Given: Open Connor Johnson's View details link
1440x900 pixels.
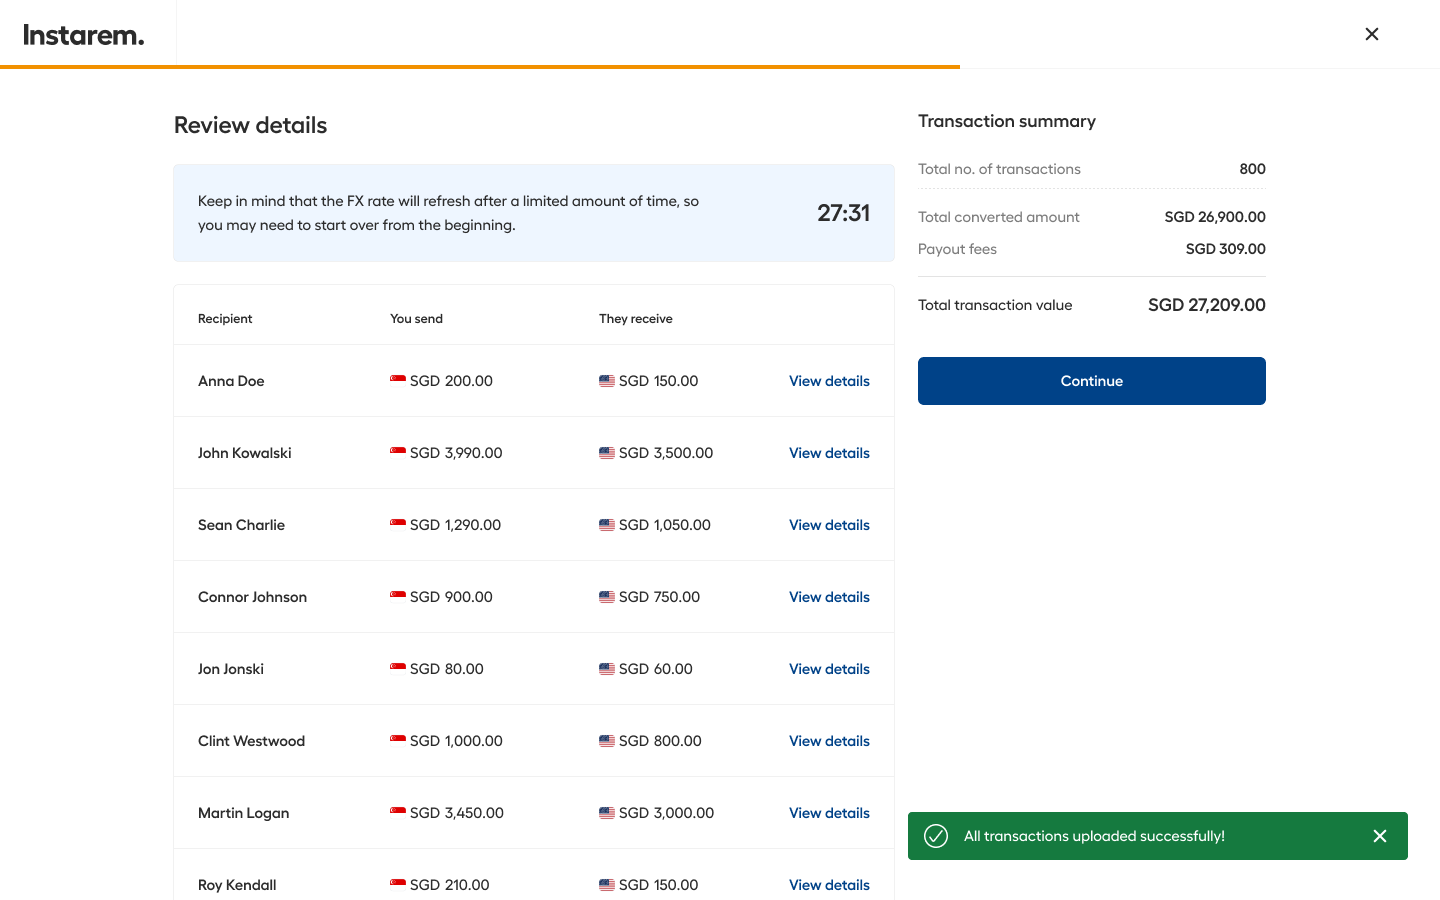Looking at the screenshot, I should click(x=828, y=597).
